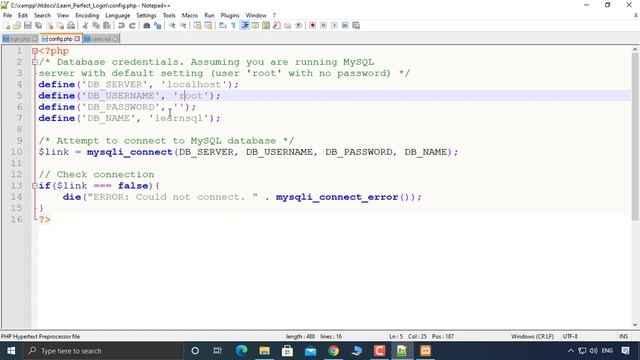Open the Plugins menu

click(x=230, y=15)
